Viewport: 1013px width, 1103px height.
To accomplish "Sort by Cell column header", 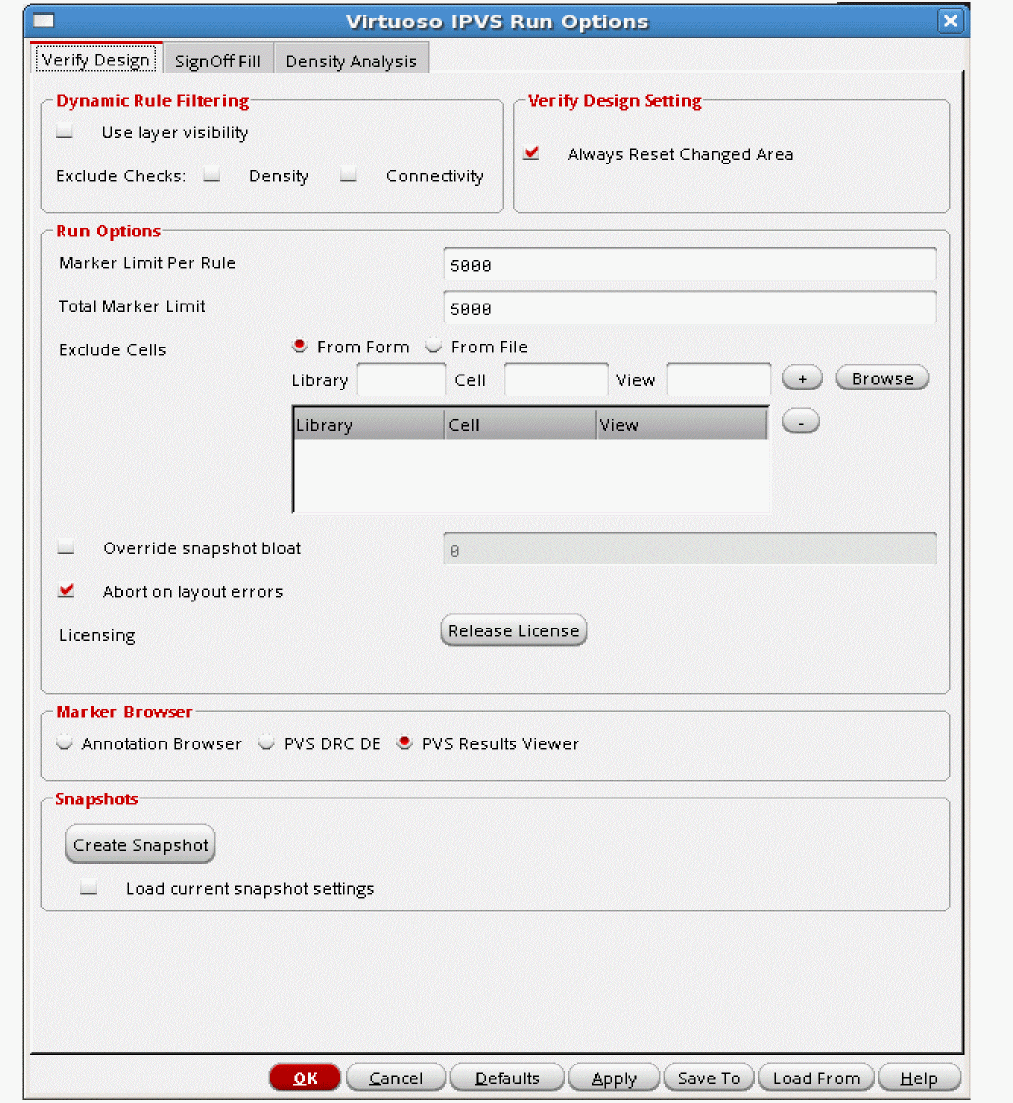I will pyautogui.click(x=521, y=424).
